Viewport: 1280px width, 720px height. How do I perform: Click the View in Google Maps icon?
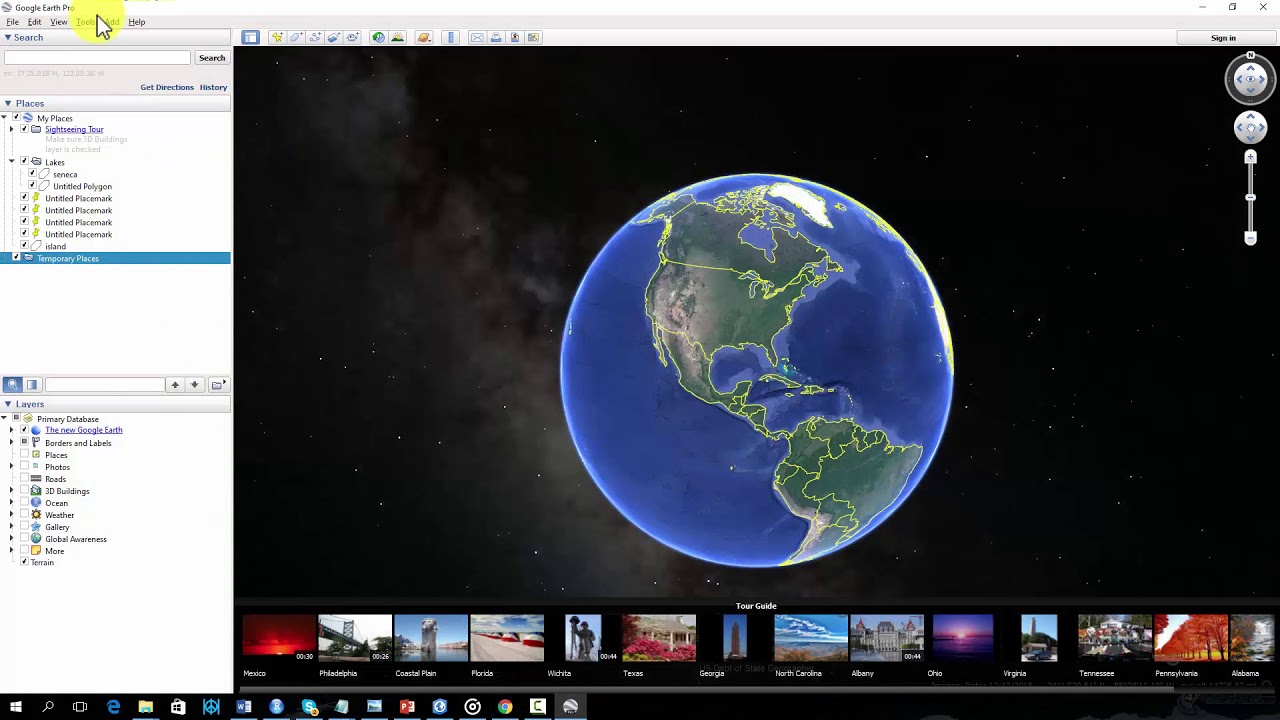click(534, 38)
